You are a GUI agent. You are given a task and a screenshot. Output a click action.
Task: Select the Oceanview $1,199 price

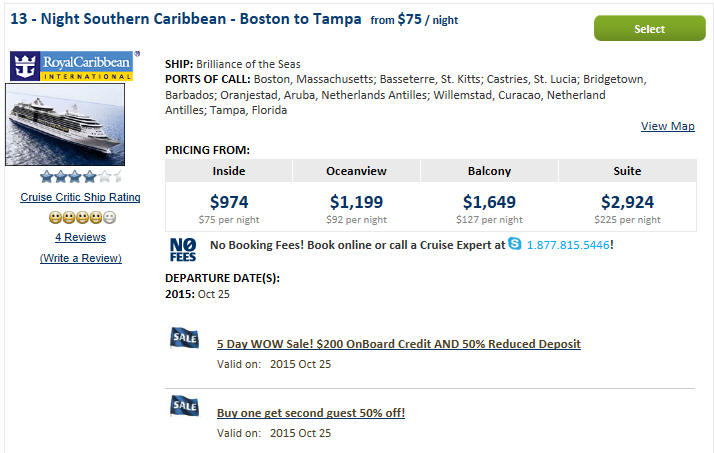click(x=357, y=202)
